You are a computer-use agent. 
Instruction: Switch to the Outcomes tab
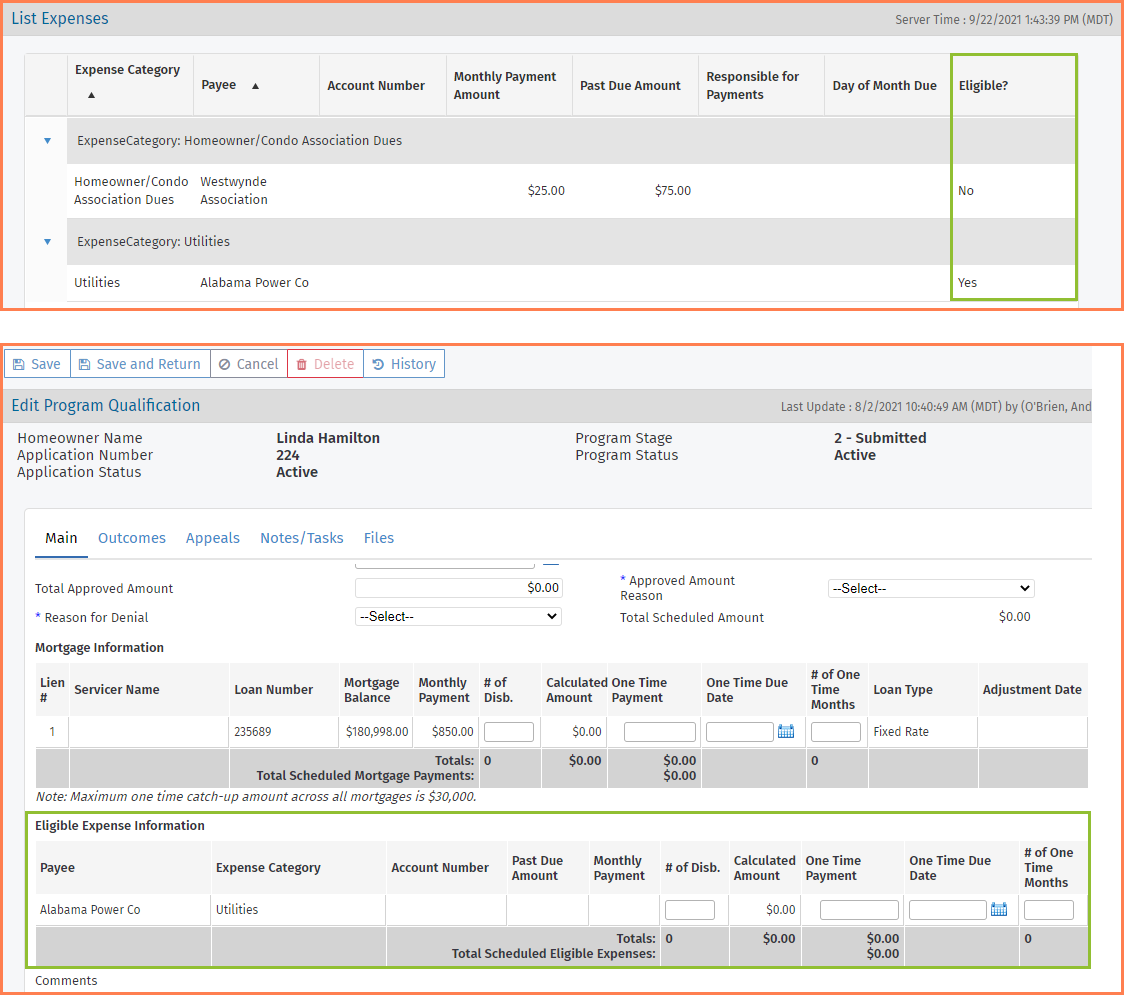click(x=132, y=538)
